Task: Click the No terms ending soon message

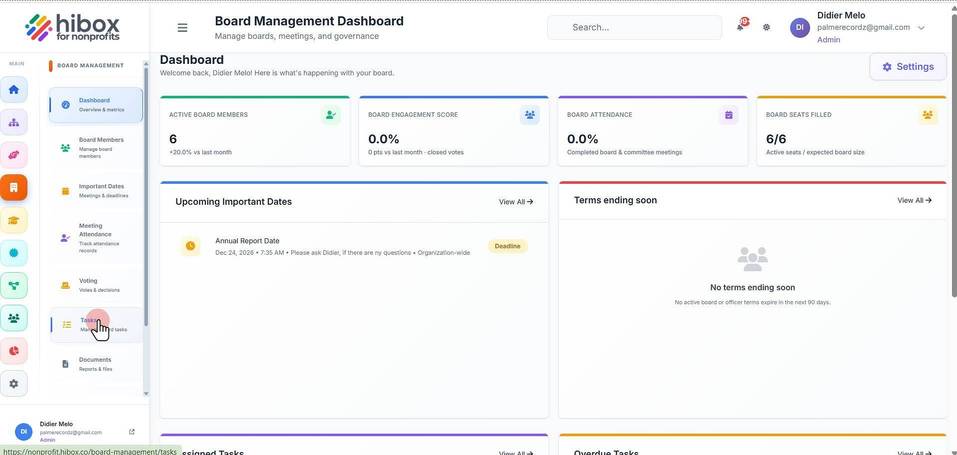Action: (x=752, y=287)
